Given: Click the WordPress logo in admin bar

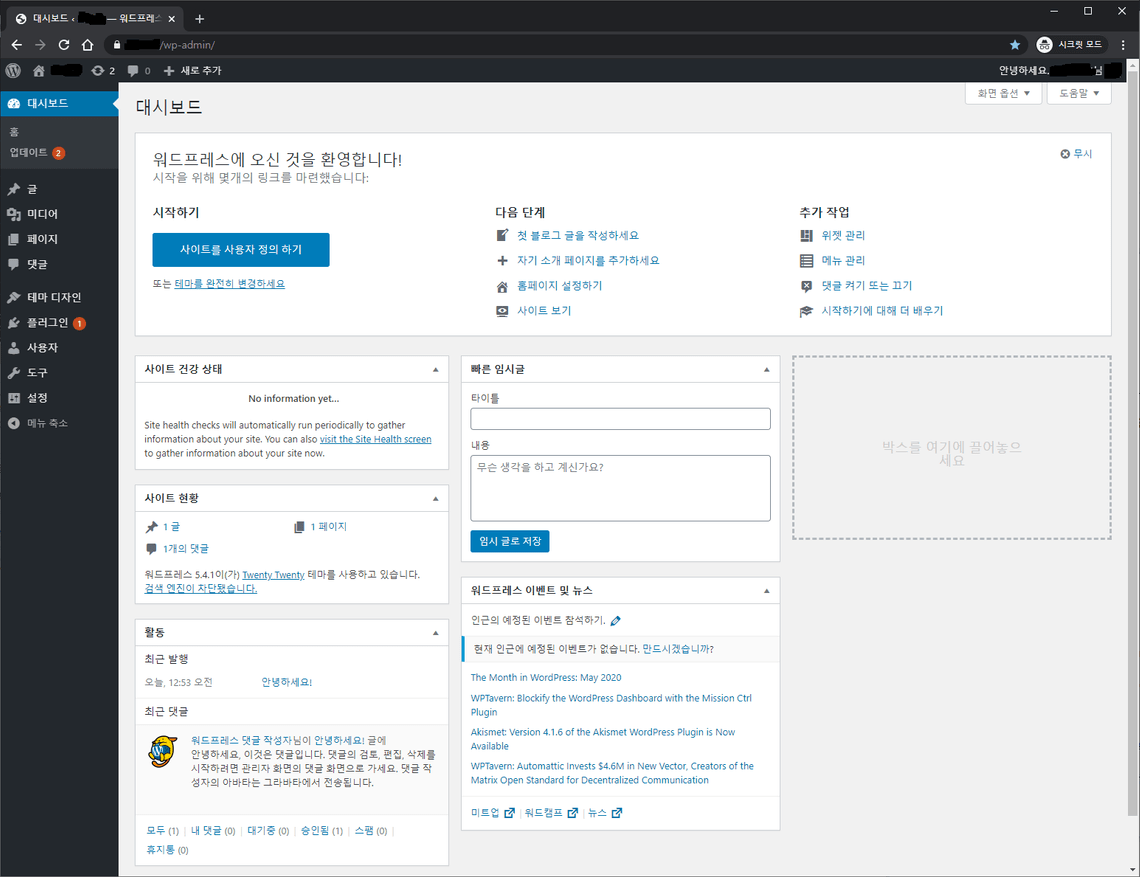Looking at the screenshot, I should coord(13,70).
